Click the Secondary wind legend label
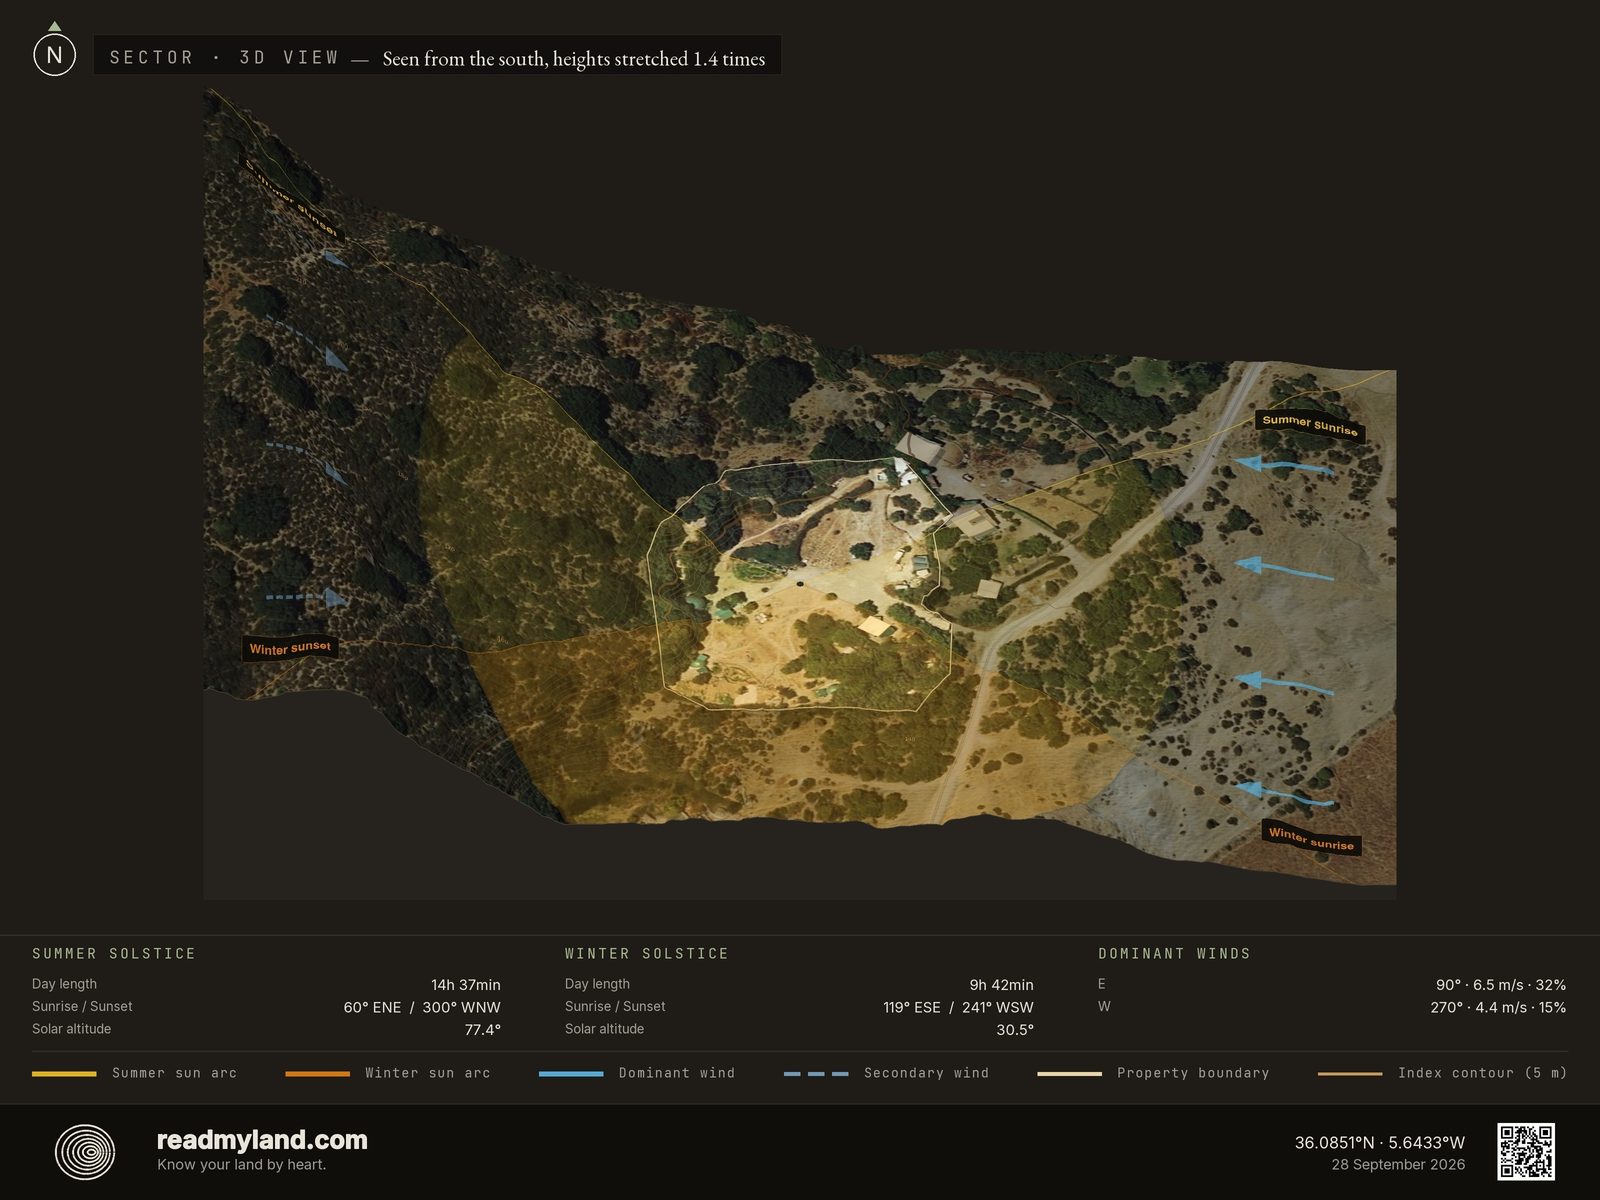The width and height of the screenshot is (1600, 1200). (x=927, y=1073)
